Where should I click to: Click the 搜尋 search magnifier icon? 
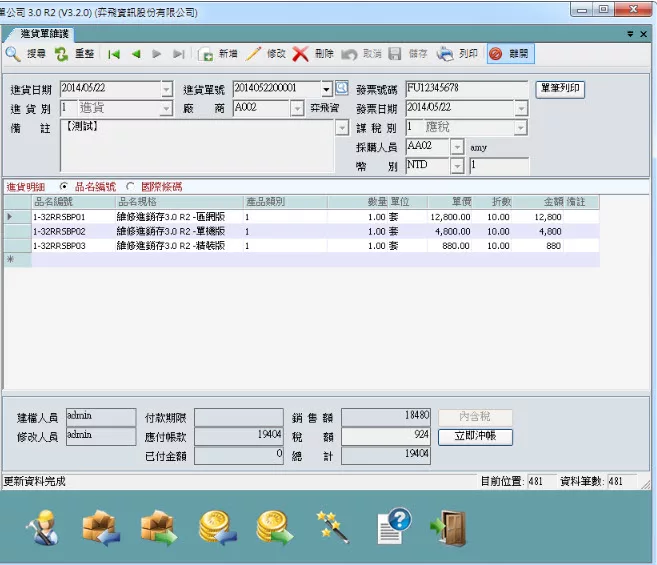pos(12,54)
